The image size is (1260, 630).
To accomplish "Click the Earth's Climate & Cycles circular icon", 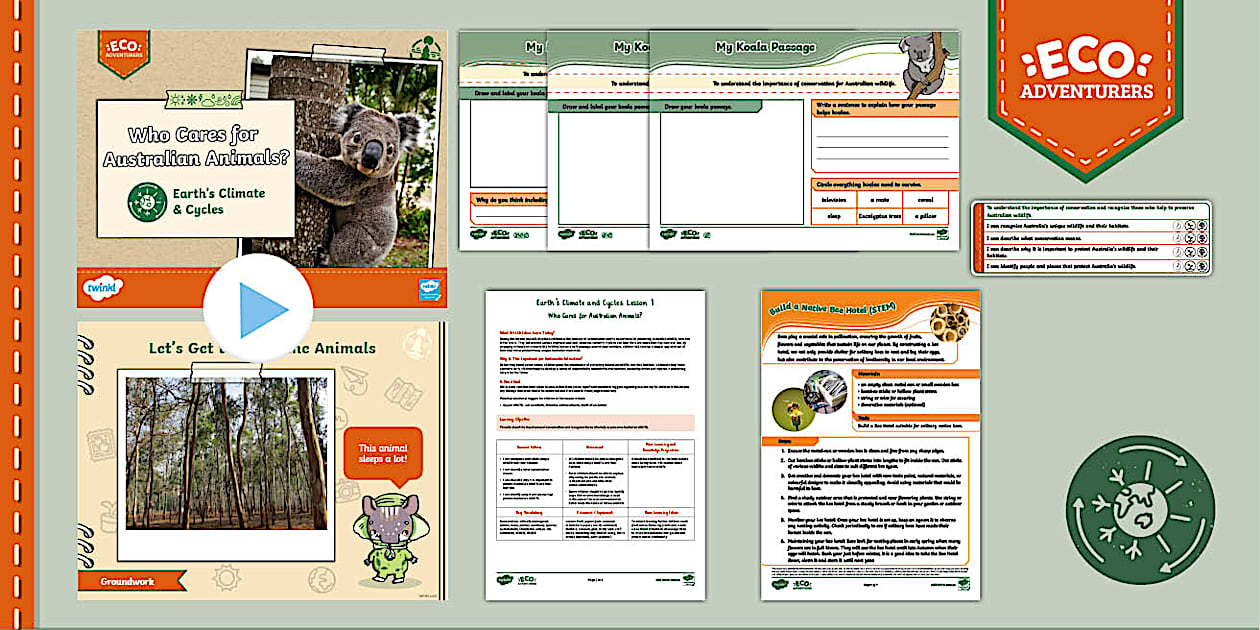I will 146,202.
